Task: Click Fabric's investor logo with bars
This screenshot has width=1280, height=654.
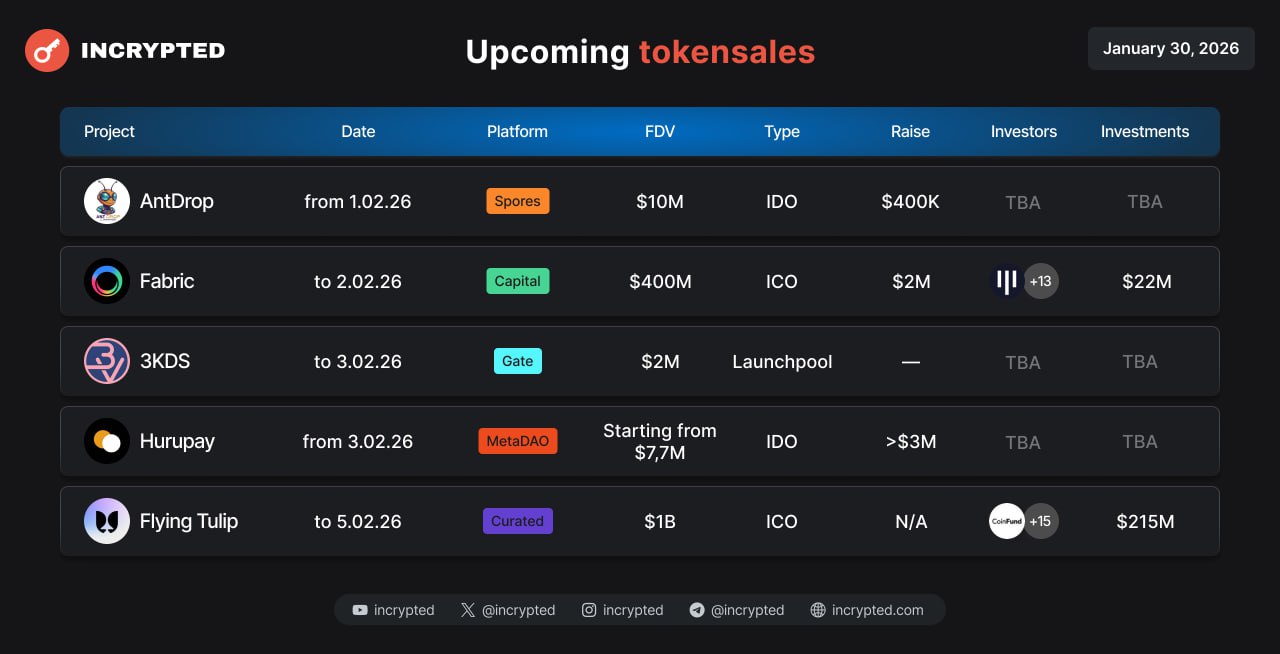Action: [1007, 281]
